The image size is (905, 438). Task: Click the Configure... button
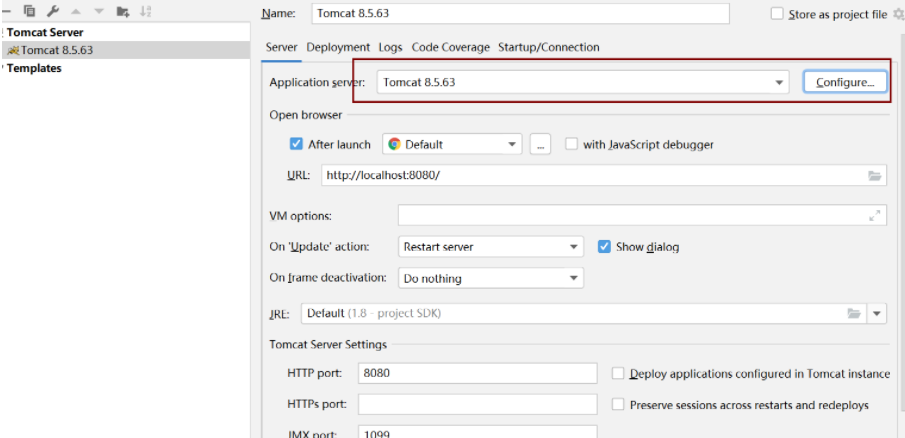(844, 82)
